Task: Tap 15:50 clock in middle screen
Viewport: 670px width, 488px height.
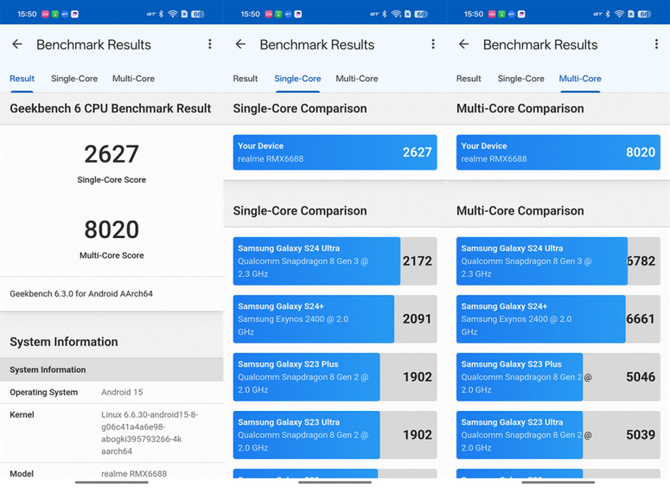Action: click(x=250, y=14)
